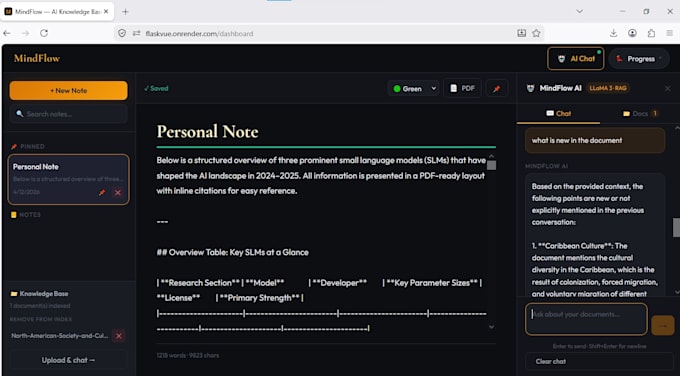Click the note editor scroll down arrow
The image size is (680, 376).
[491, 327]
